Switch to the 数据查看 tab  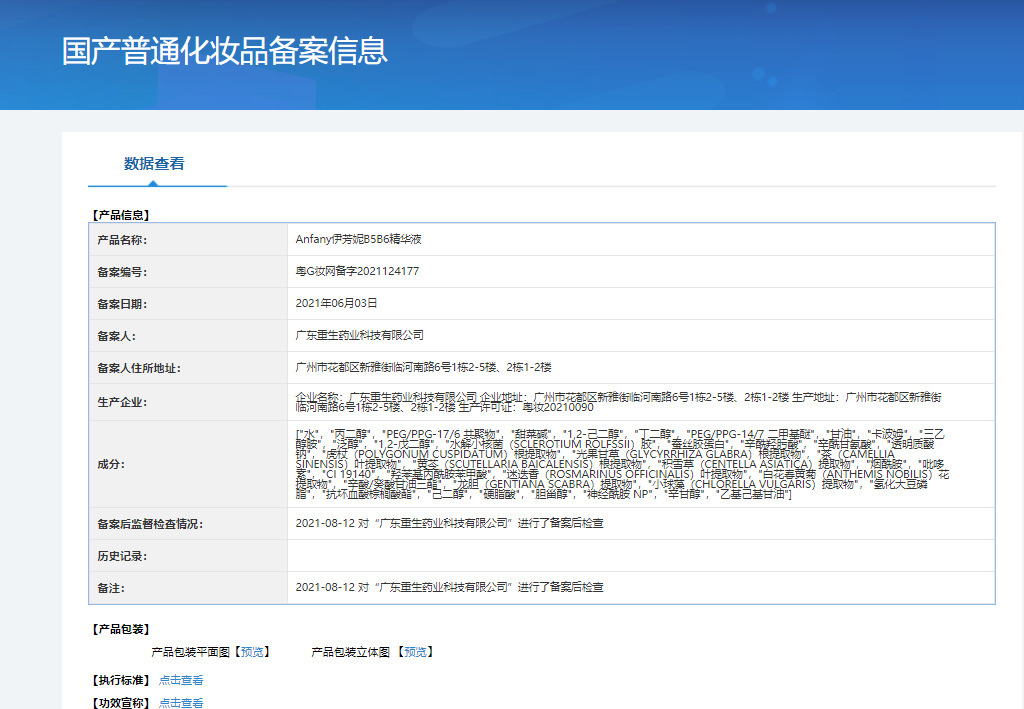(154, 164)
